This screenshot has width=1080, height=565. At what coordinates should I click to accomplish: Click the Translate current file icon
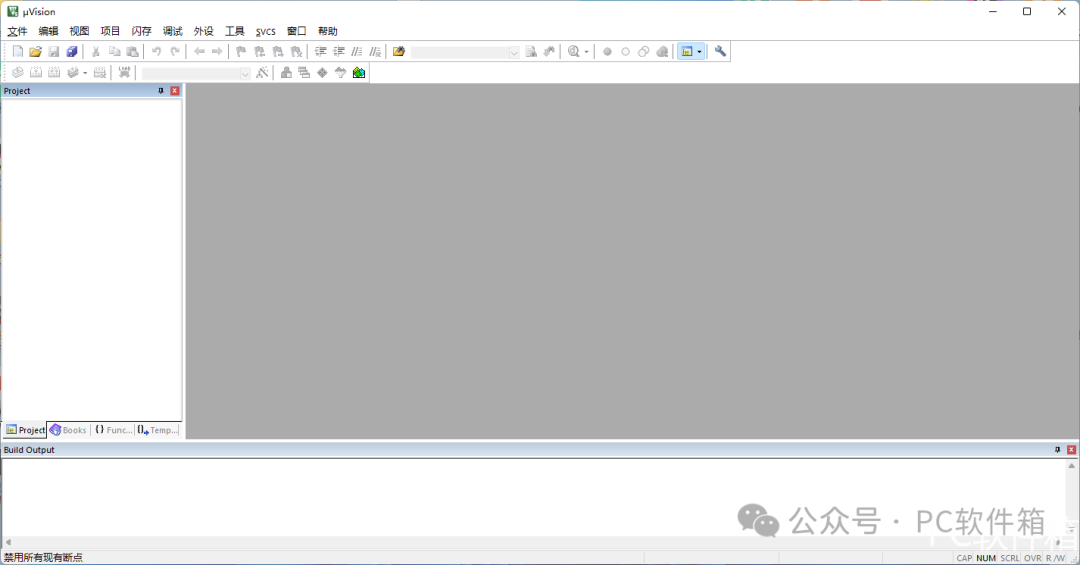(x=18, y=72)
